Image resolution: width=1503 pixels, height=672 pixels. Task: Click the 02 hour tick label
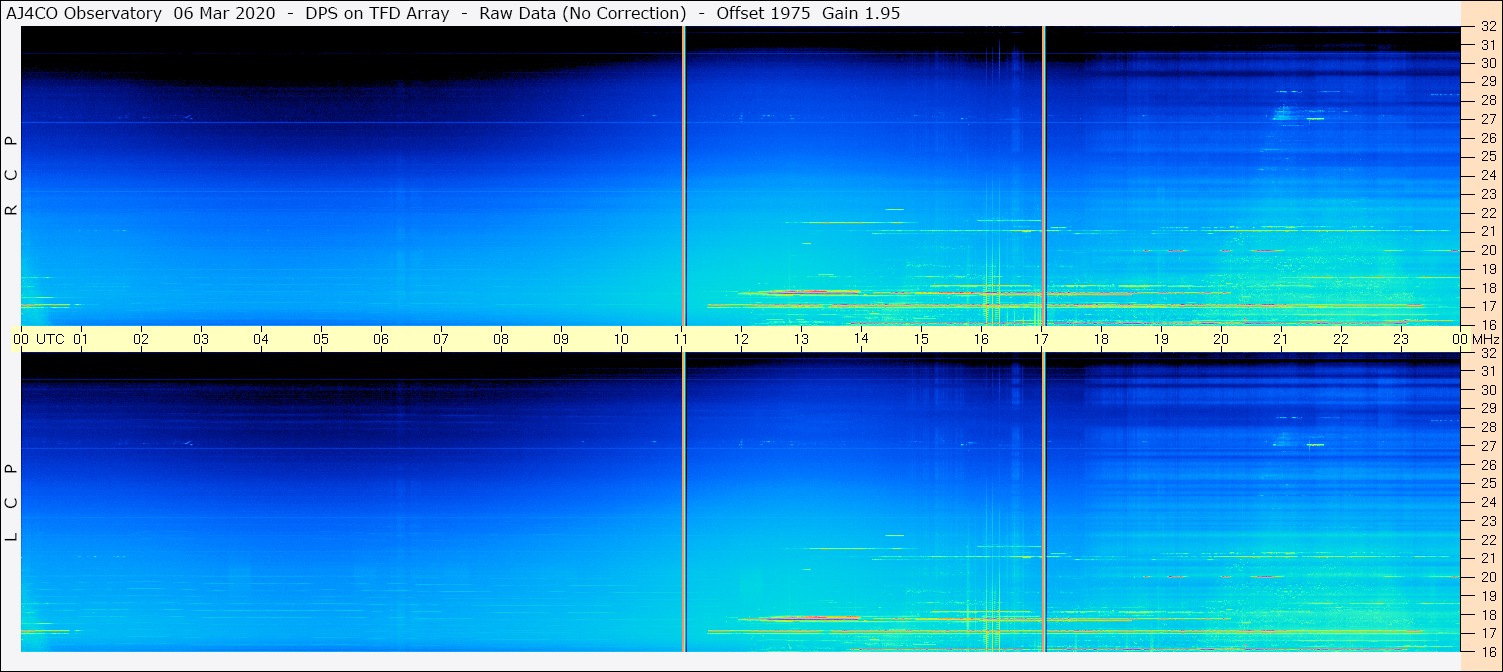(x=141, y=339)
